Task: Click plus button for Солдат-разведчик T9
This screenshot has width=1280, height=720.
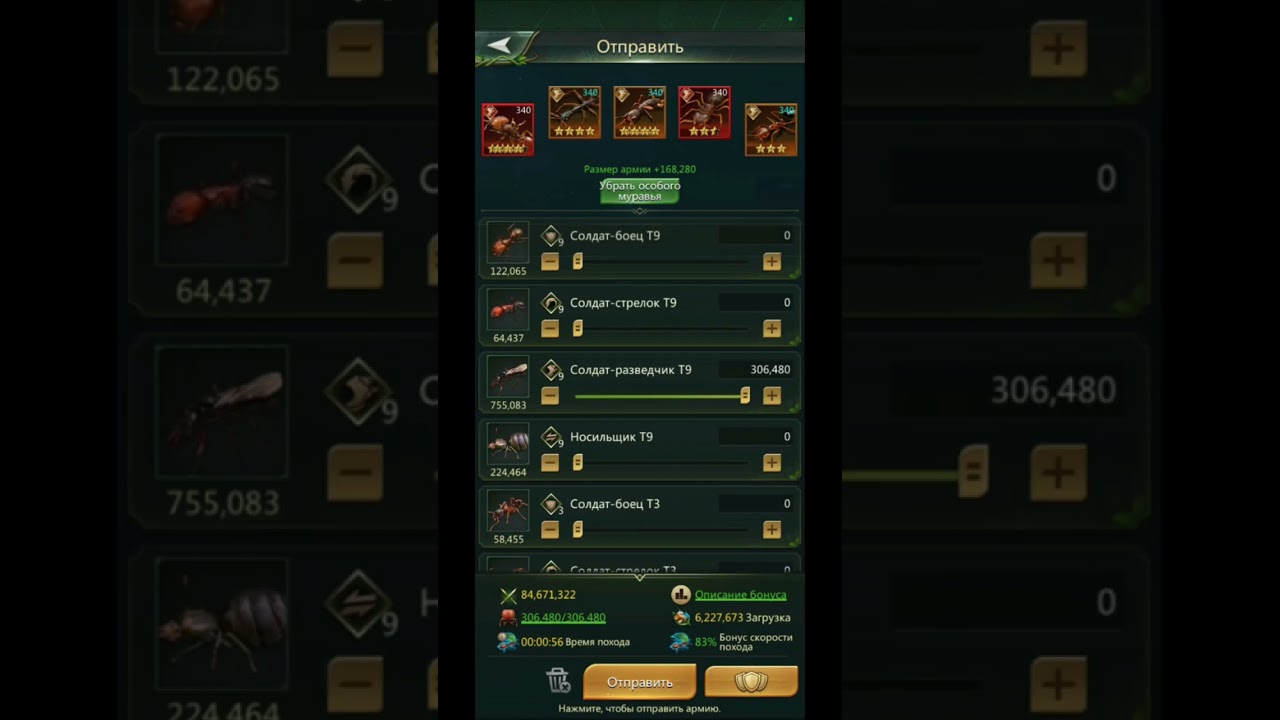Action: (x=772, y=395)
